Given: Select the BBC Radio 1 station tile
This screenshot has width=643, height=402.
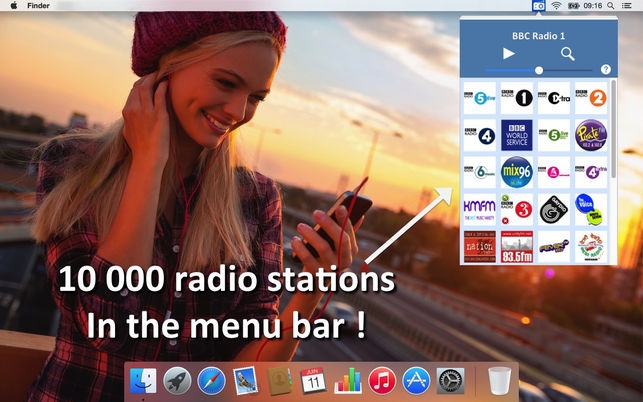Looking at the screenshot, I should coord(517,98).
